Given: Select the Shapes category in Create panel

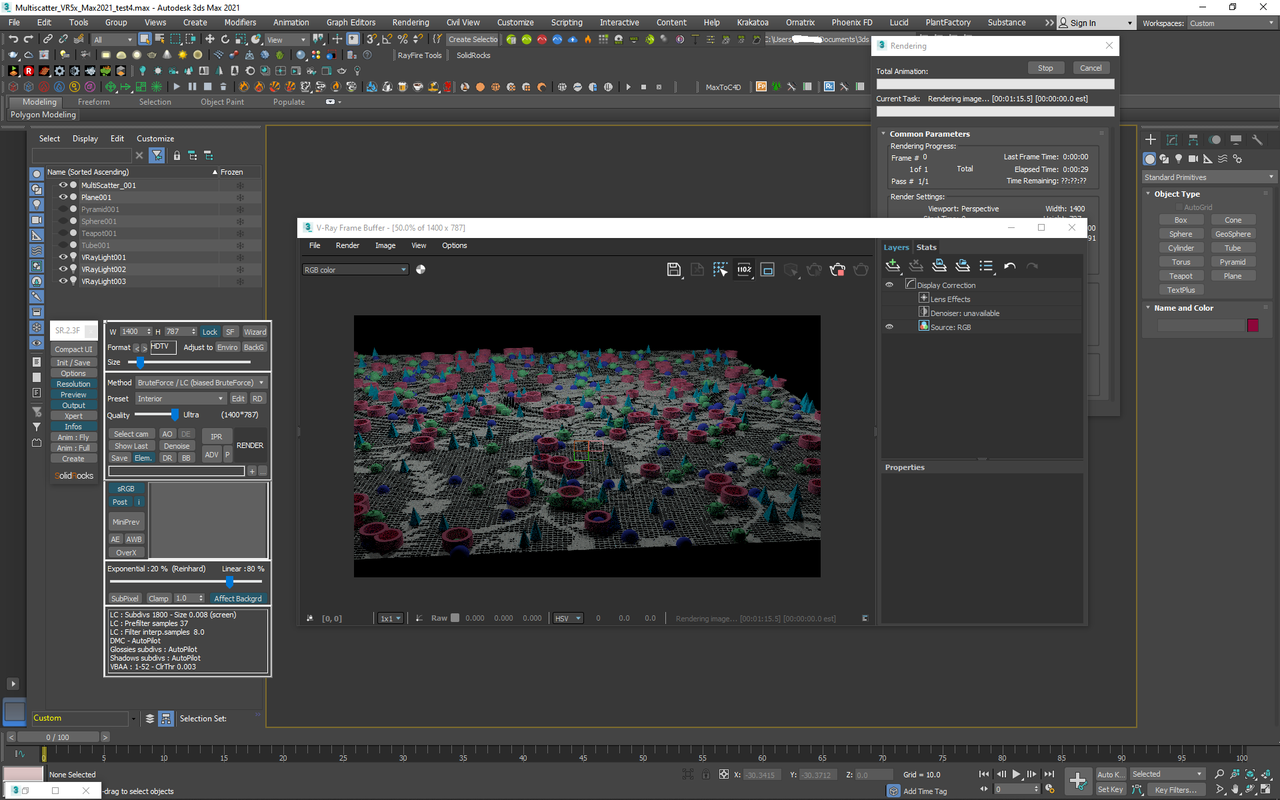Looking at the screenshot, I should [x=1165, y=158].
